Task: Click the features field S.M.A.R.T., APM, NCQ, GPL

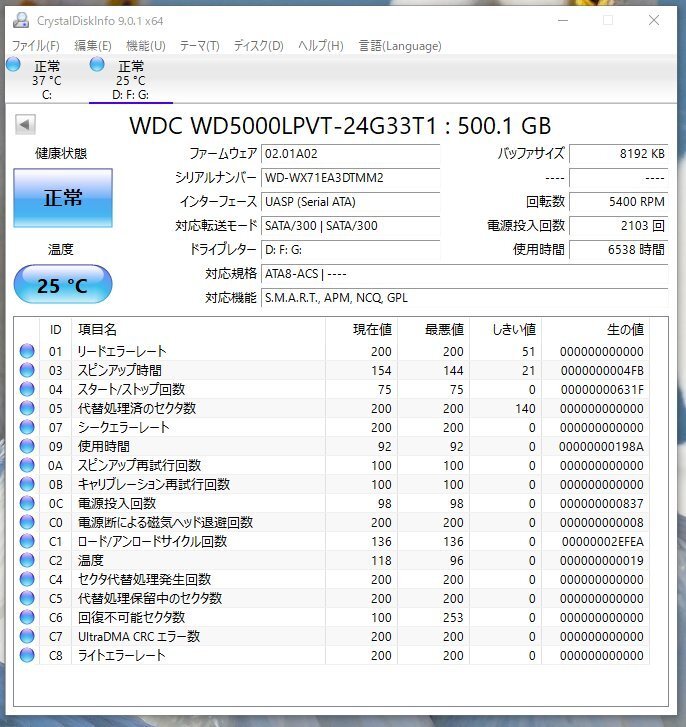Action: coord(464,298)
